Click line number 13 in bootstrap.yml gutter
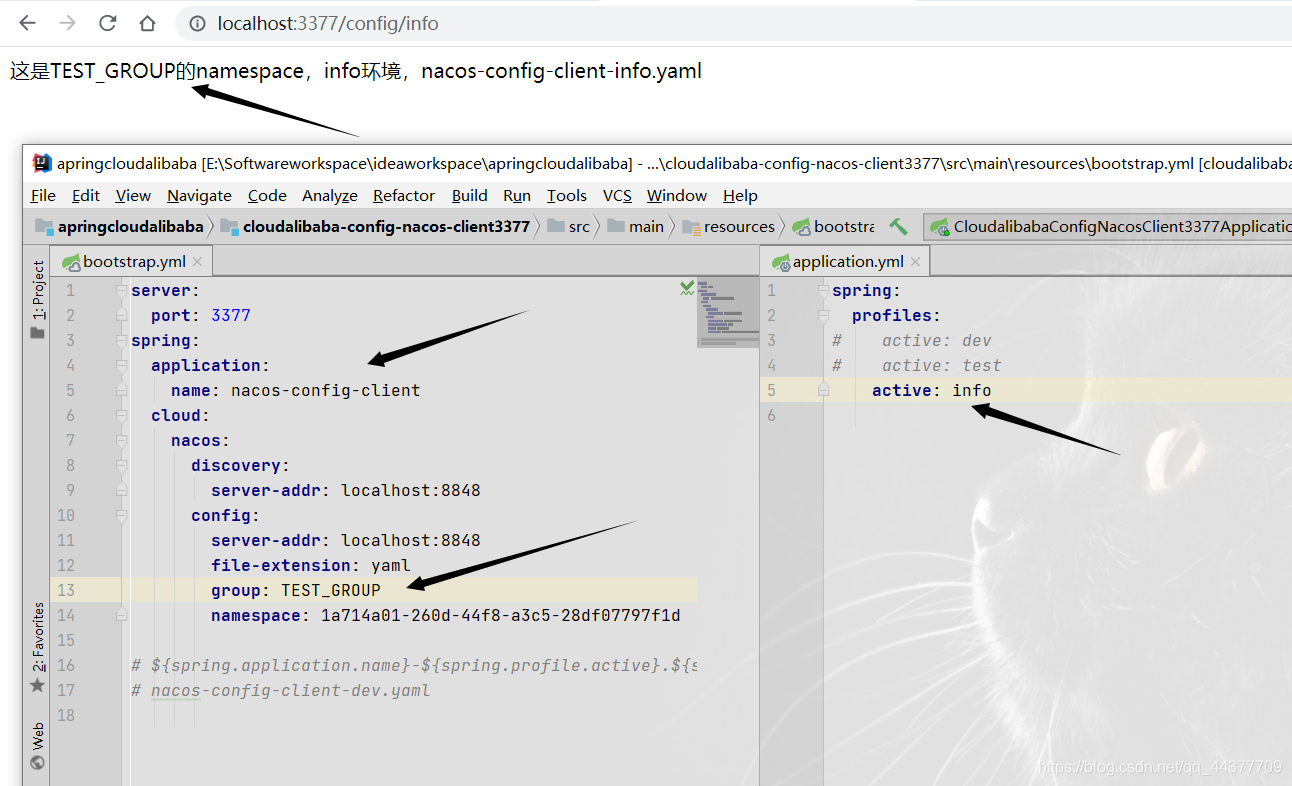 pyautogui.click(x=66, y=590)
